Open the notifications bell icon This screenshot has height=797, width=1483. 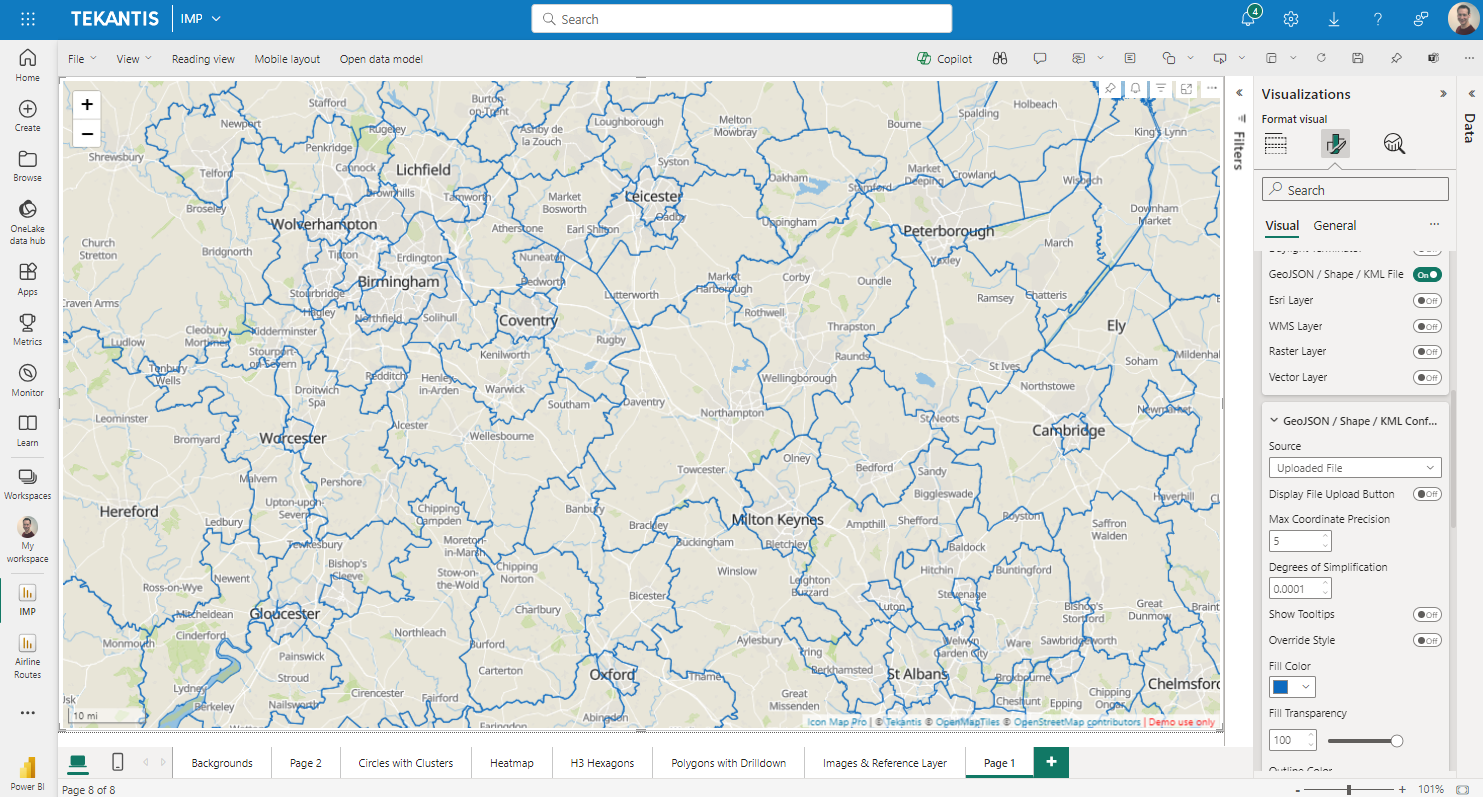pos(1248,20)
